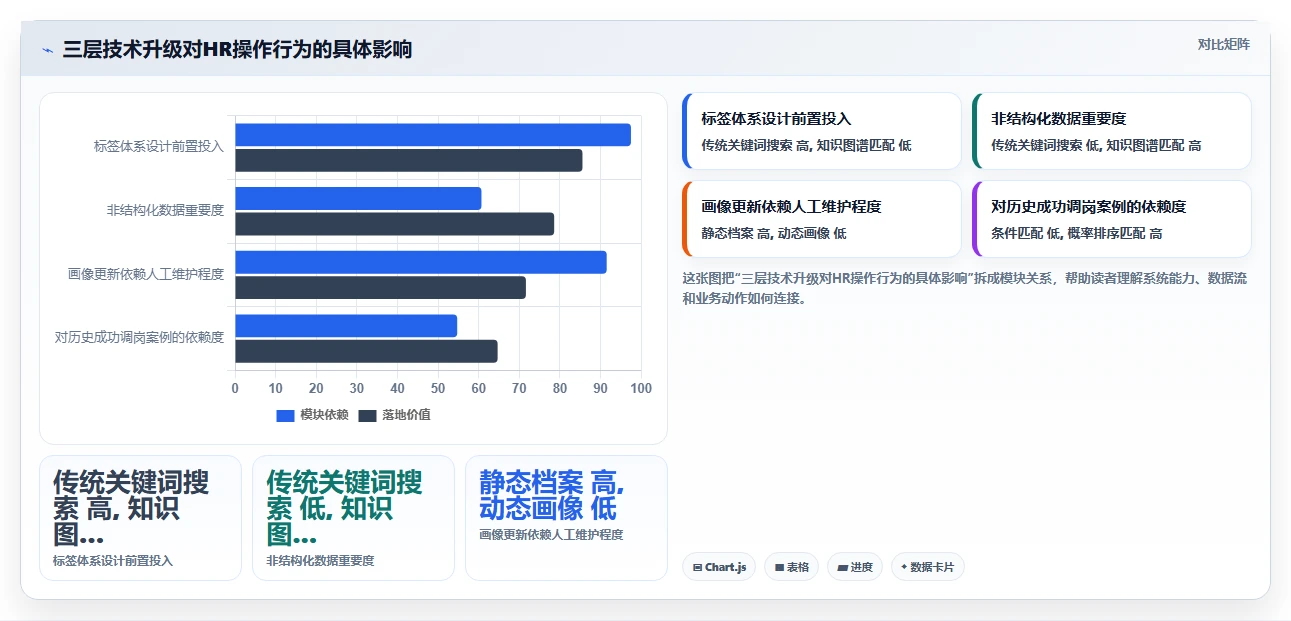
Task: Click the 对比矩阵 label in header
Action: click(x=1223, y=44)
